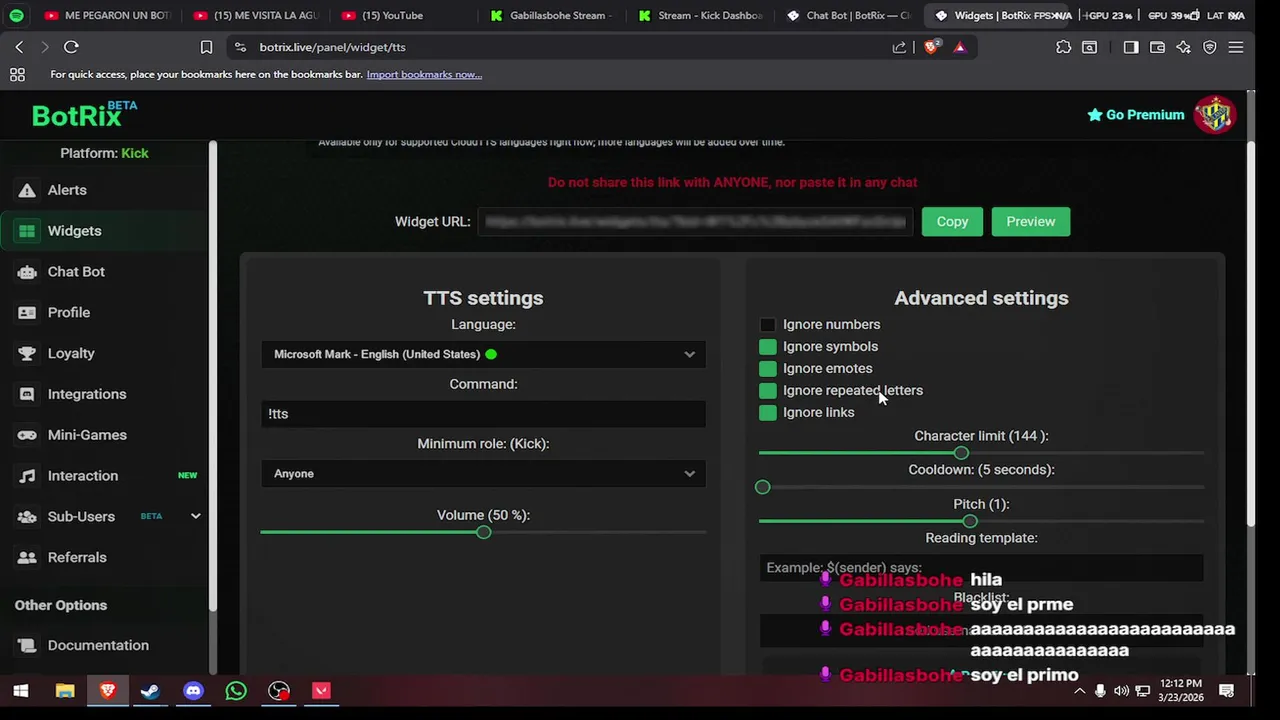
Task: Toggle the Ignore links checkbox
Action: [767, 413]
